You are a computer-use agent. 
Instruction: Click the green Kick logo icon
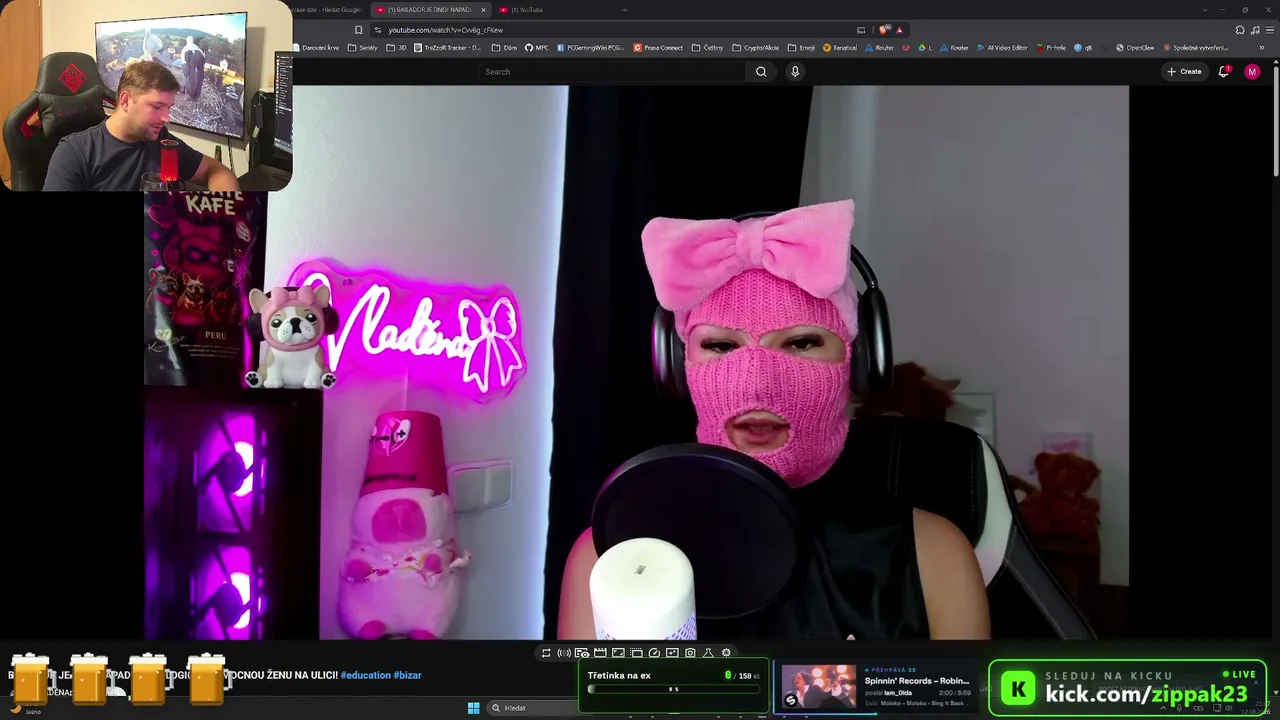pos(1018,689)
